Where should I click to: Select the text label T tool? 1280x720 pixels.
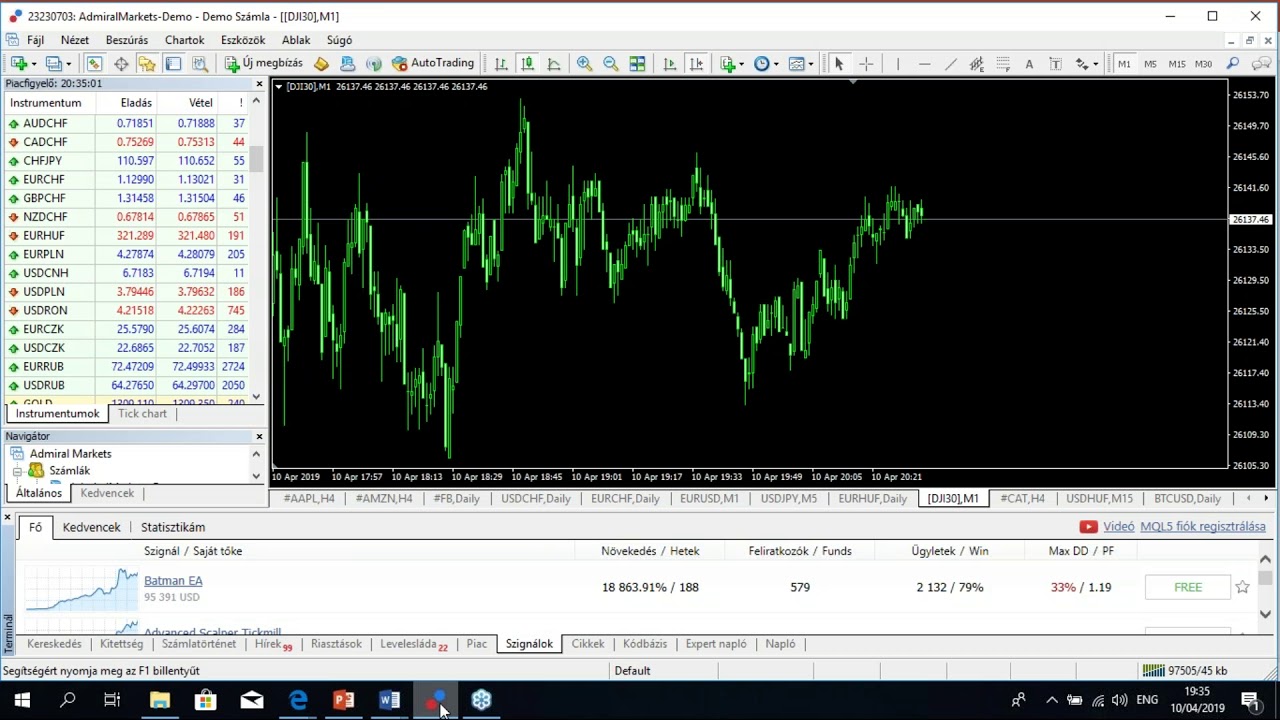(x=1055, y=64)
